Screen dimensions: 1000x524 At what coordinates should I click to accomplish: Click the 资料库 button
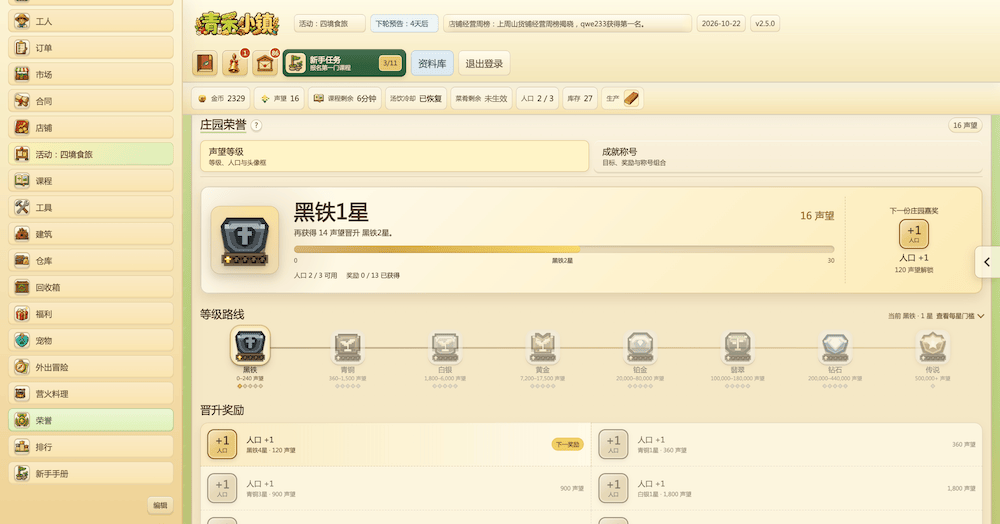point(432,63)
